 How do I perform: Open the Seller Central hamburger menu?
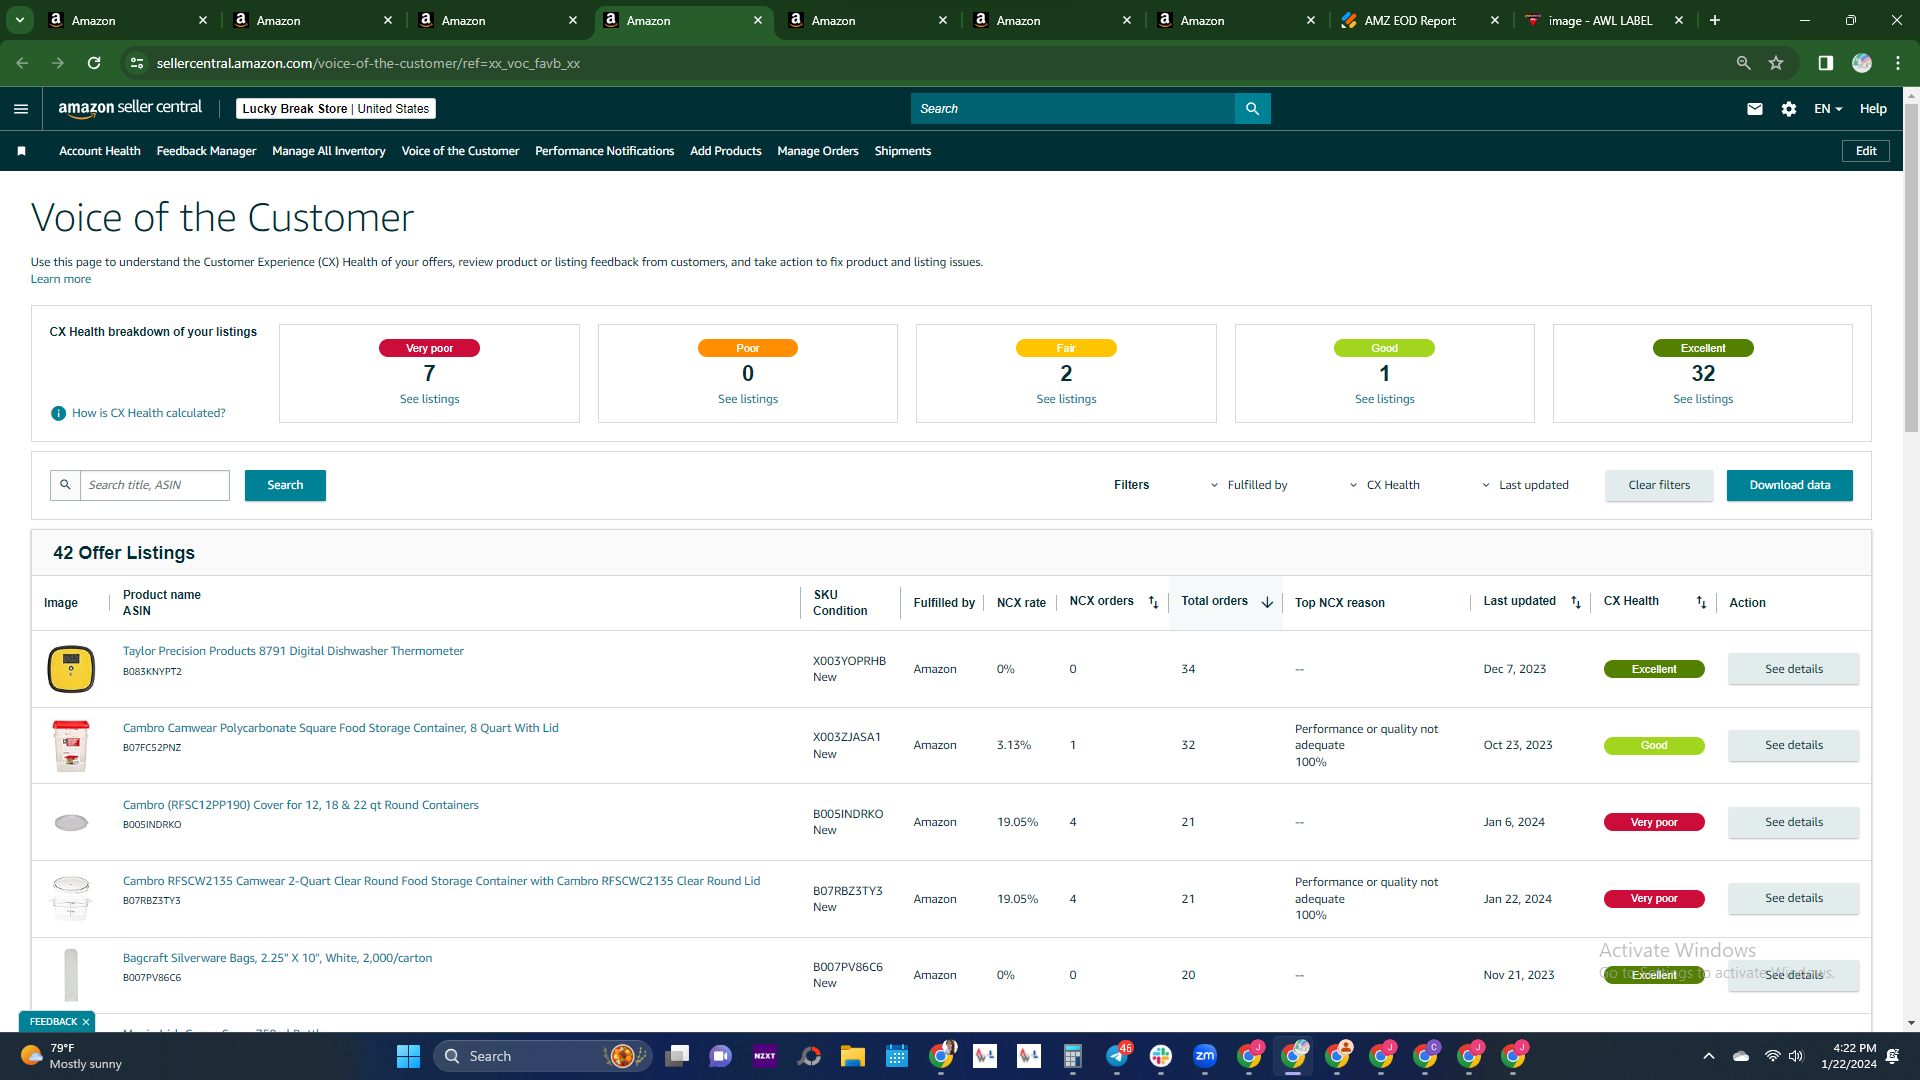21,109
